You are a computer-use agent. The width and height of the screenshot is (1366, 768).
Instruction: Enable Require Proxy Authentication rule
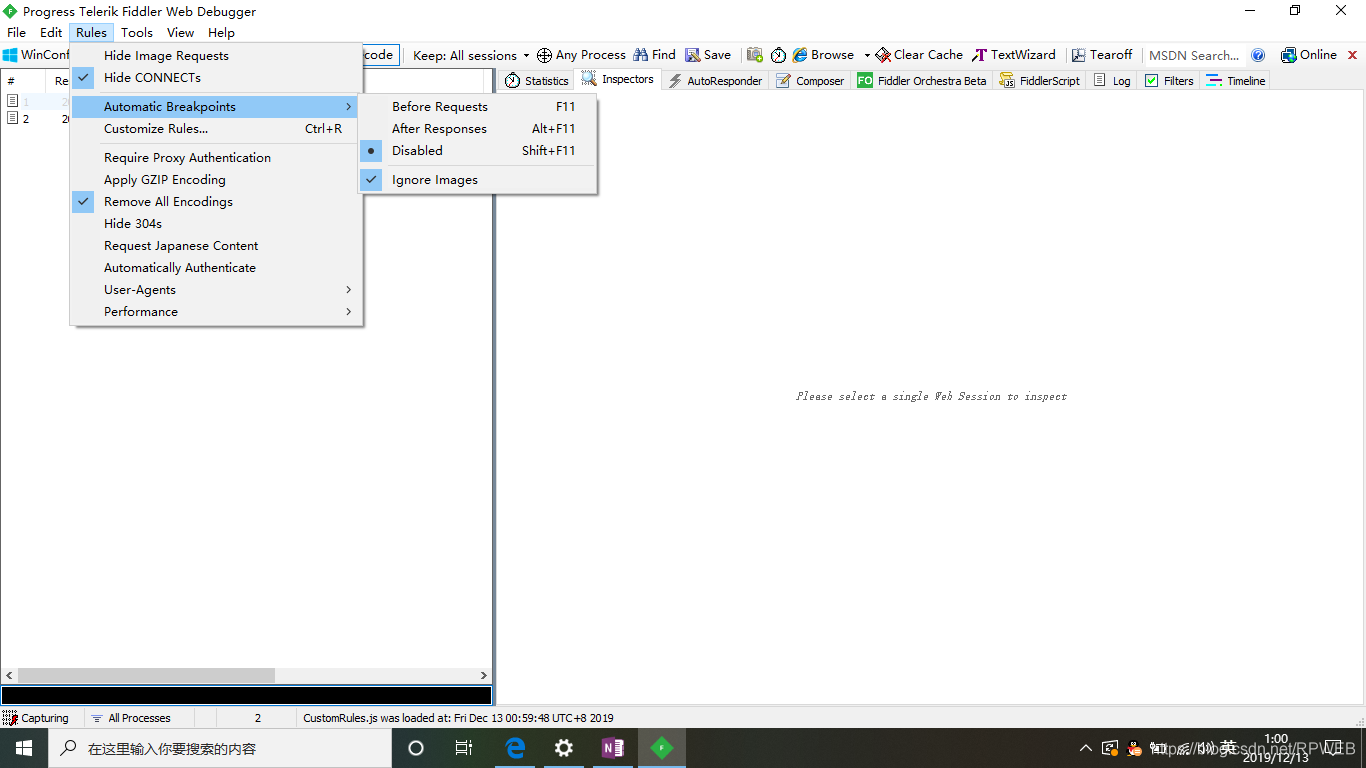pyautogui.click(x=216, y=158)
